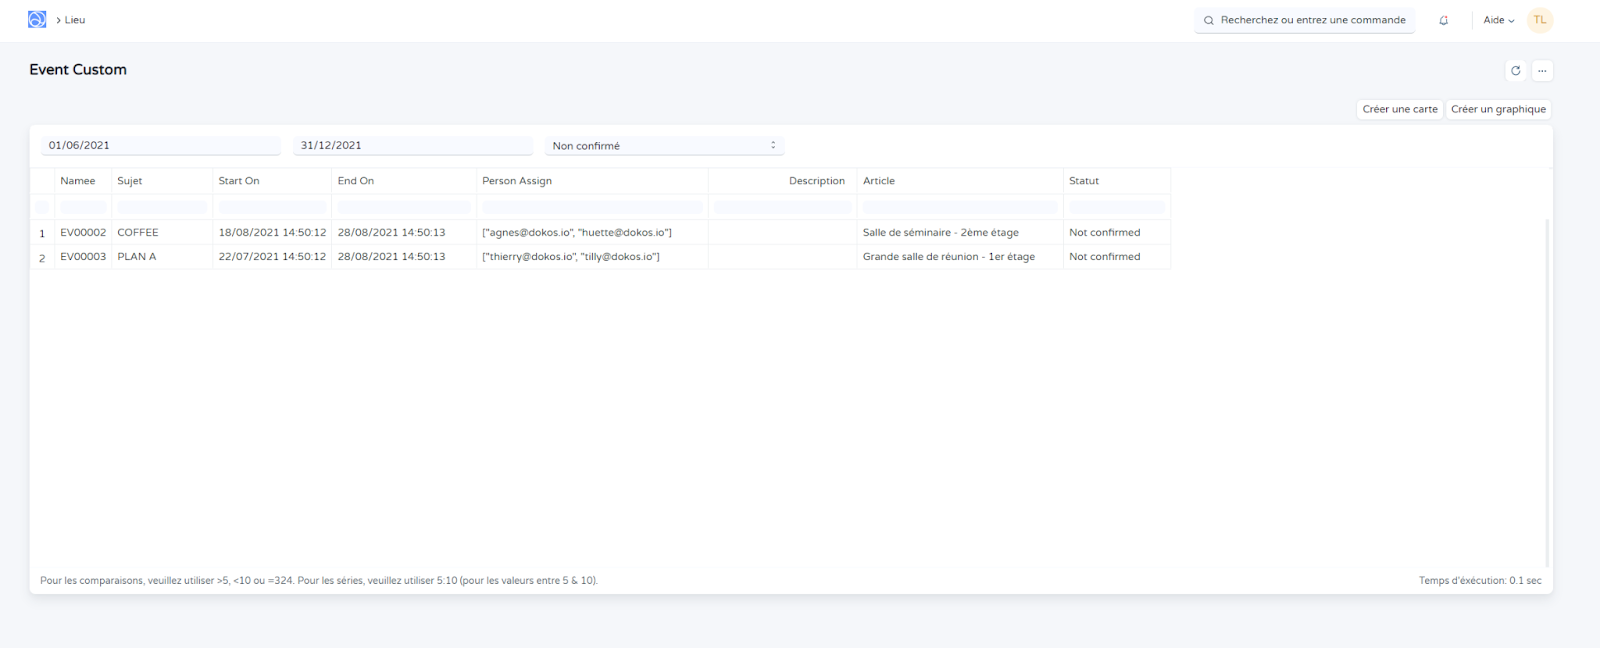Edit the start date 01/06/2021 field
Image resolution: width=1600 pixels, height=648 pixels.
[x=160, y=146]
